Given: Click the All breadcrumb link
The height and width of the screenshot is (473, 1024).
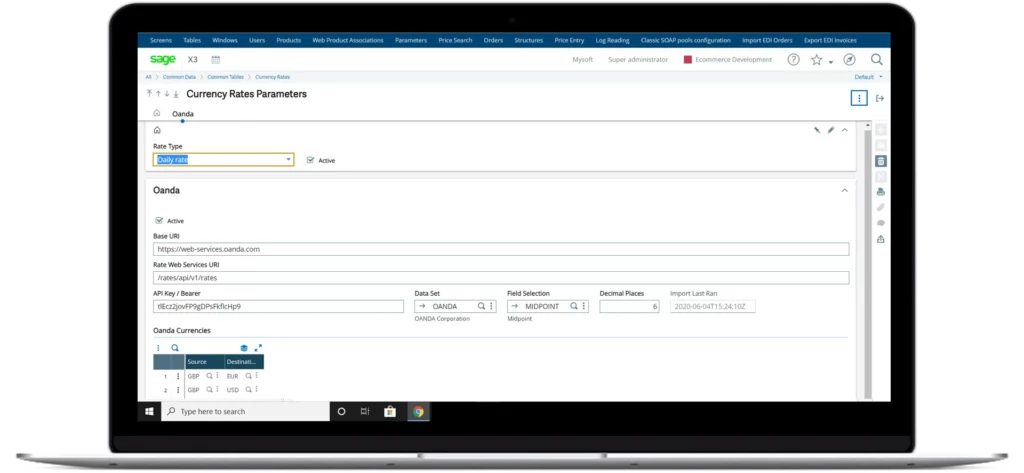Looking at the screenshot, I should (148, 77).
